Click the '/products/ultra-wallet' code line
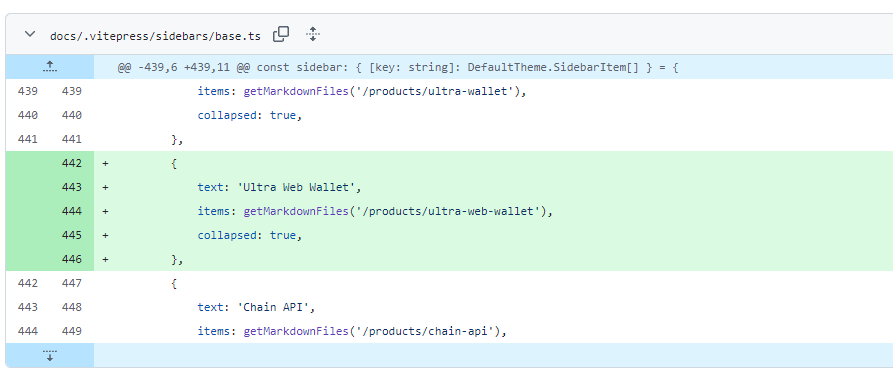Screen dimensions: 893x379 click(x=362, y=91)
